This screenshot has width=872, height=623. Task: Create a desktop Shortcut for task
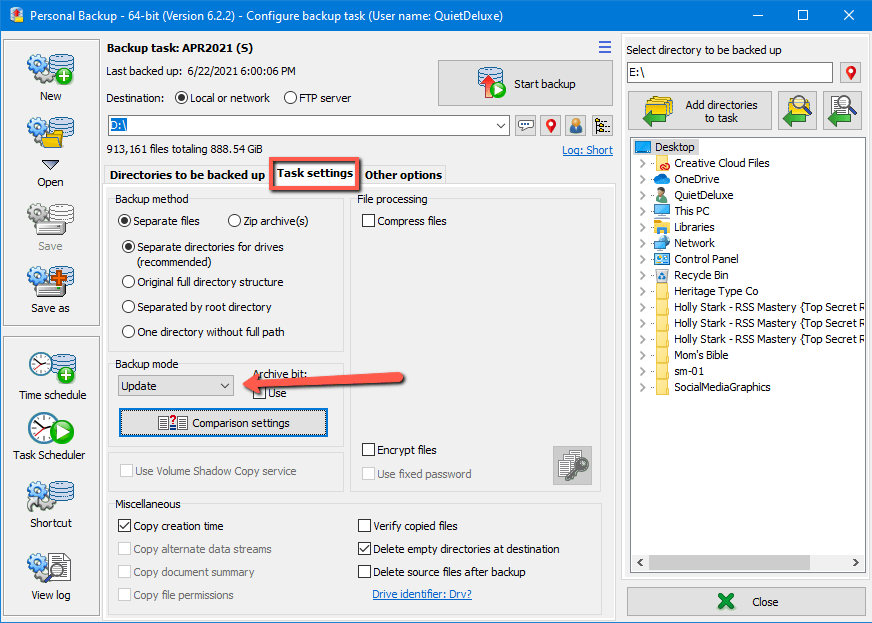tap(51, 505)
